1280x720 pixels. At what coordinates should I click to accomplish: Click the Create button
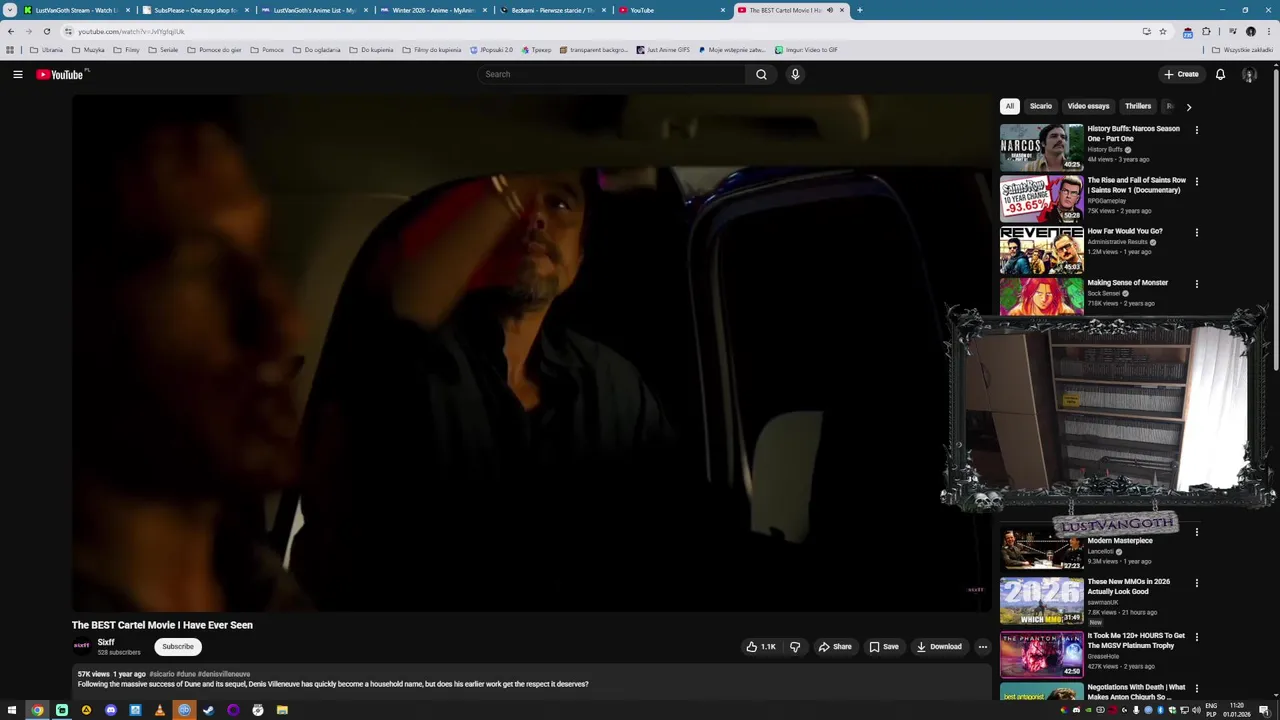point(1181,74)
